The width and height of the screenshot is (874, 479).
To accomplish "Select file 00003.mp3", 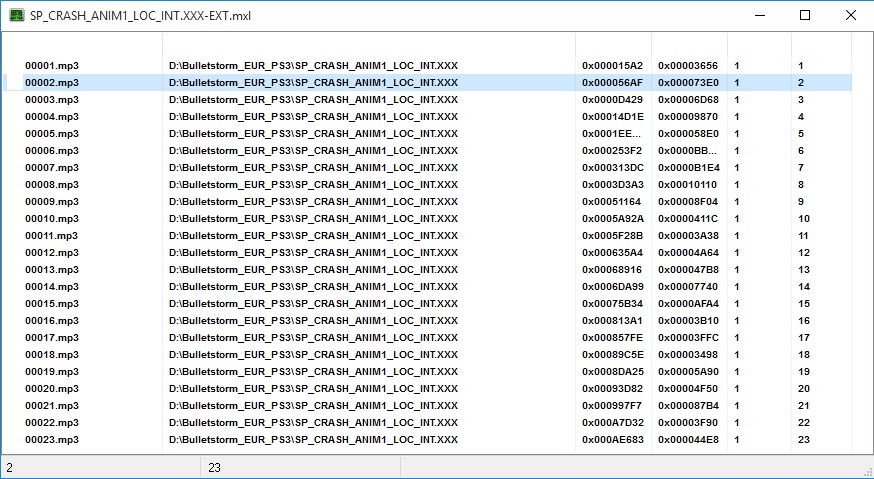I will coord(52,100).
